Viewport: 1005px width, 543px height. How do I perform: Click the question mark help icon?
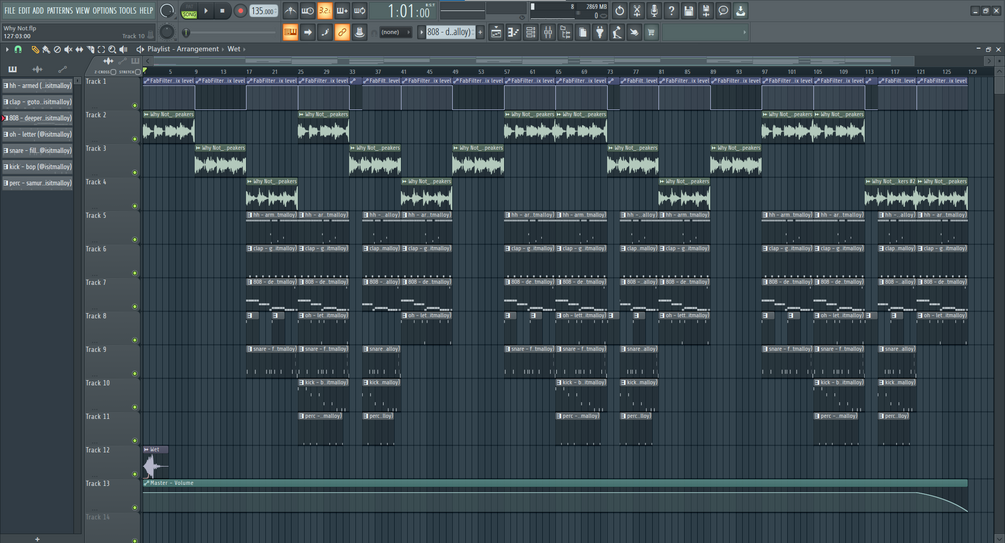coord(671,11)
